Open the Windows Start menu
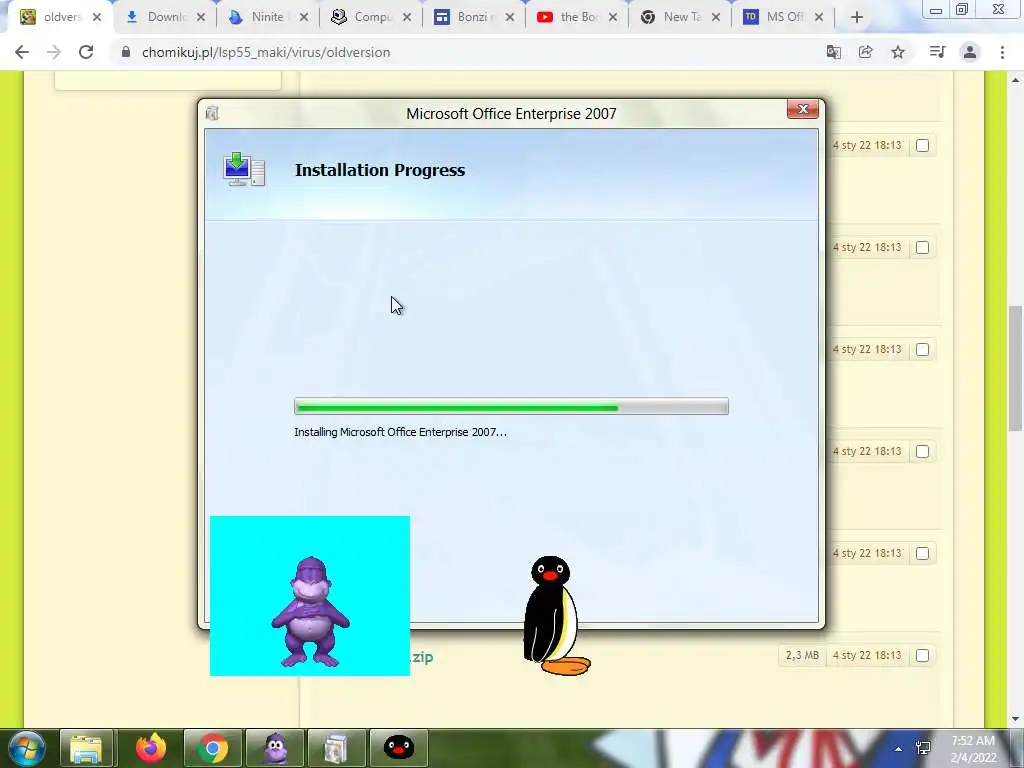 [x=27, y=748]
